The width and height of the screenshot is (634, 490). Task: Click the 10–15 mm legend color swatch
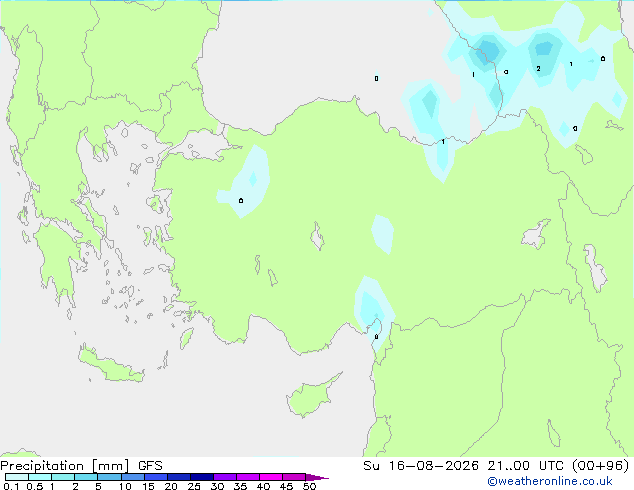click(132, 477)
